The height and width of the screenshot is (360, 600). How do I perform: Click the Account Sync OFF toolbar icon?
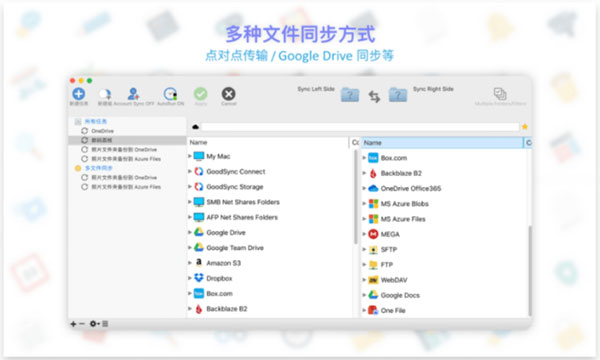pyautogui.click(x=133, y=94)
